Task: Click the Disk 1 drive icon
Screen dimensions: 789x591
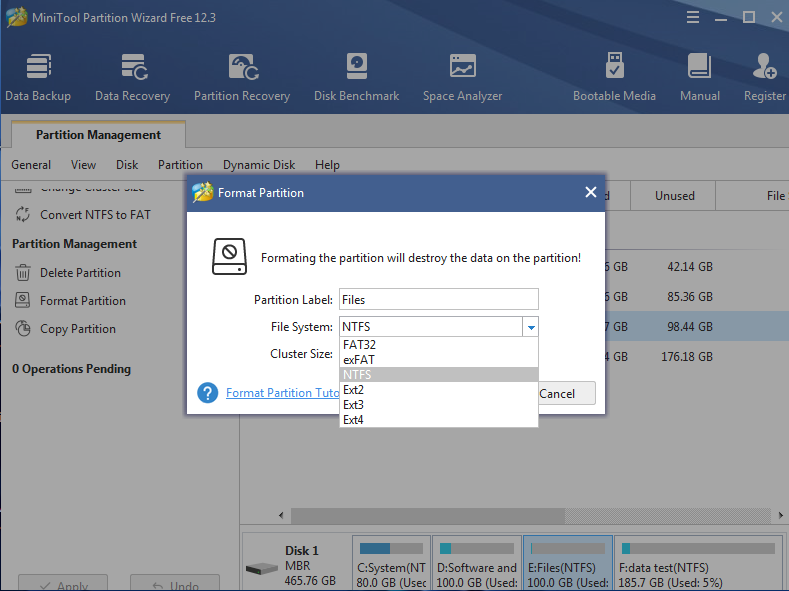Action: pyautogui.click(x=262, y=569)
